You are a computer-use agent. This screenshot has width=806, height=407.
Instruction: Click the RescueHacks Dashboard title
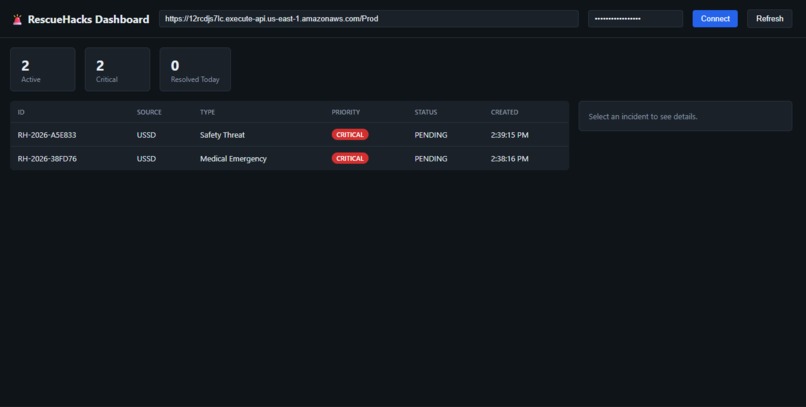pos(88,20)
